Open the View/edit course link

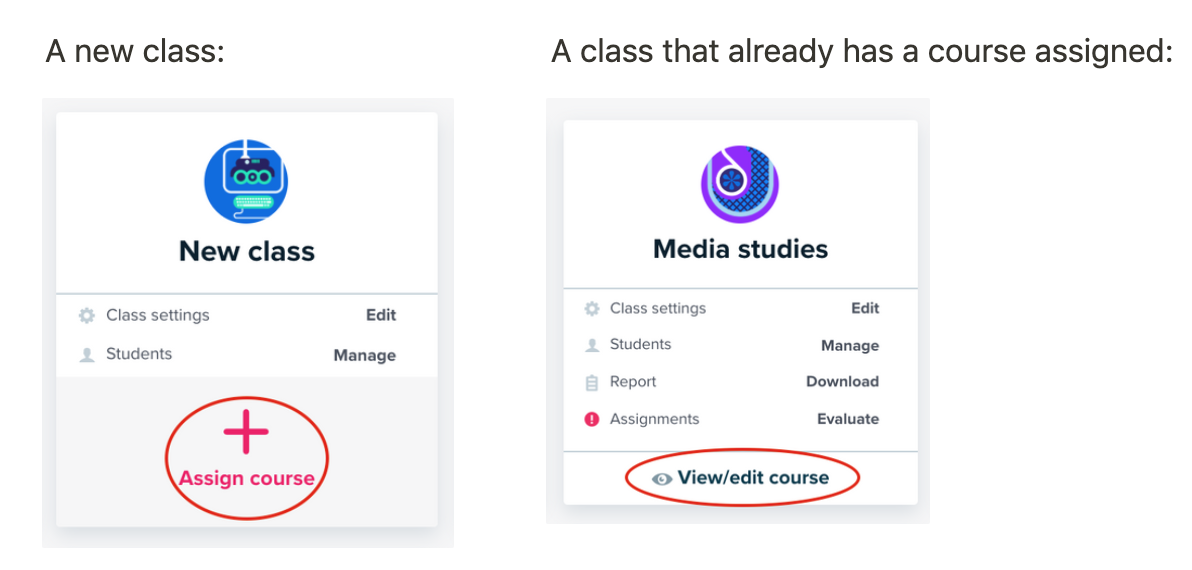[753, 478]
